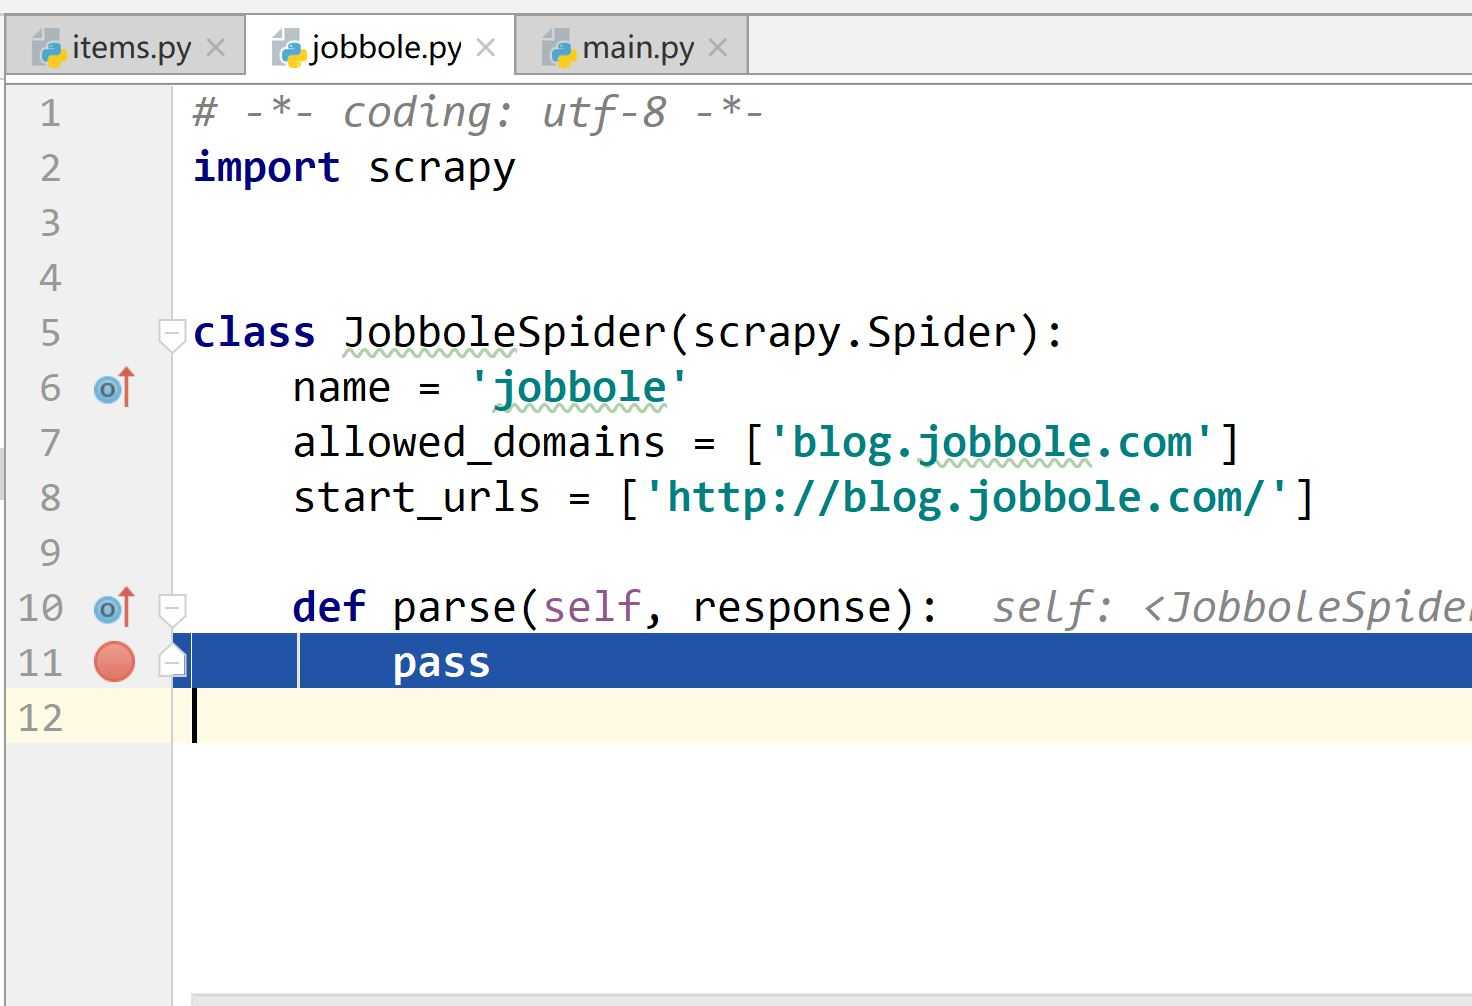1472x1006 pixels.
Task: Click the allowed_domains variable
Action: pos(478,443)
